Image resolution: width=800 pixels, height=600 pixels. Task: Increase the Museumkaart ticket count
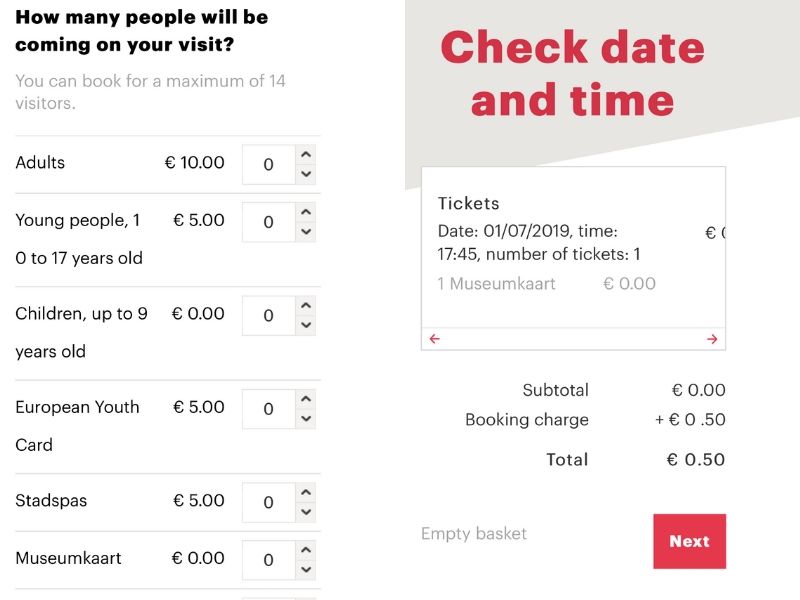click(x=306, y=550)
